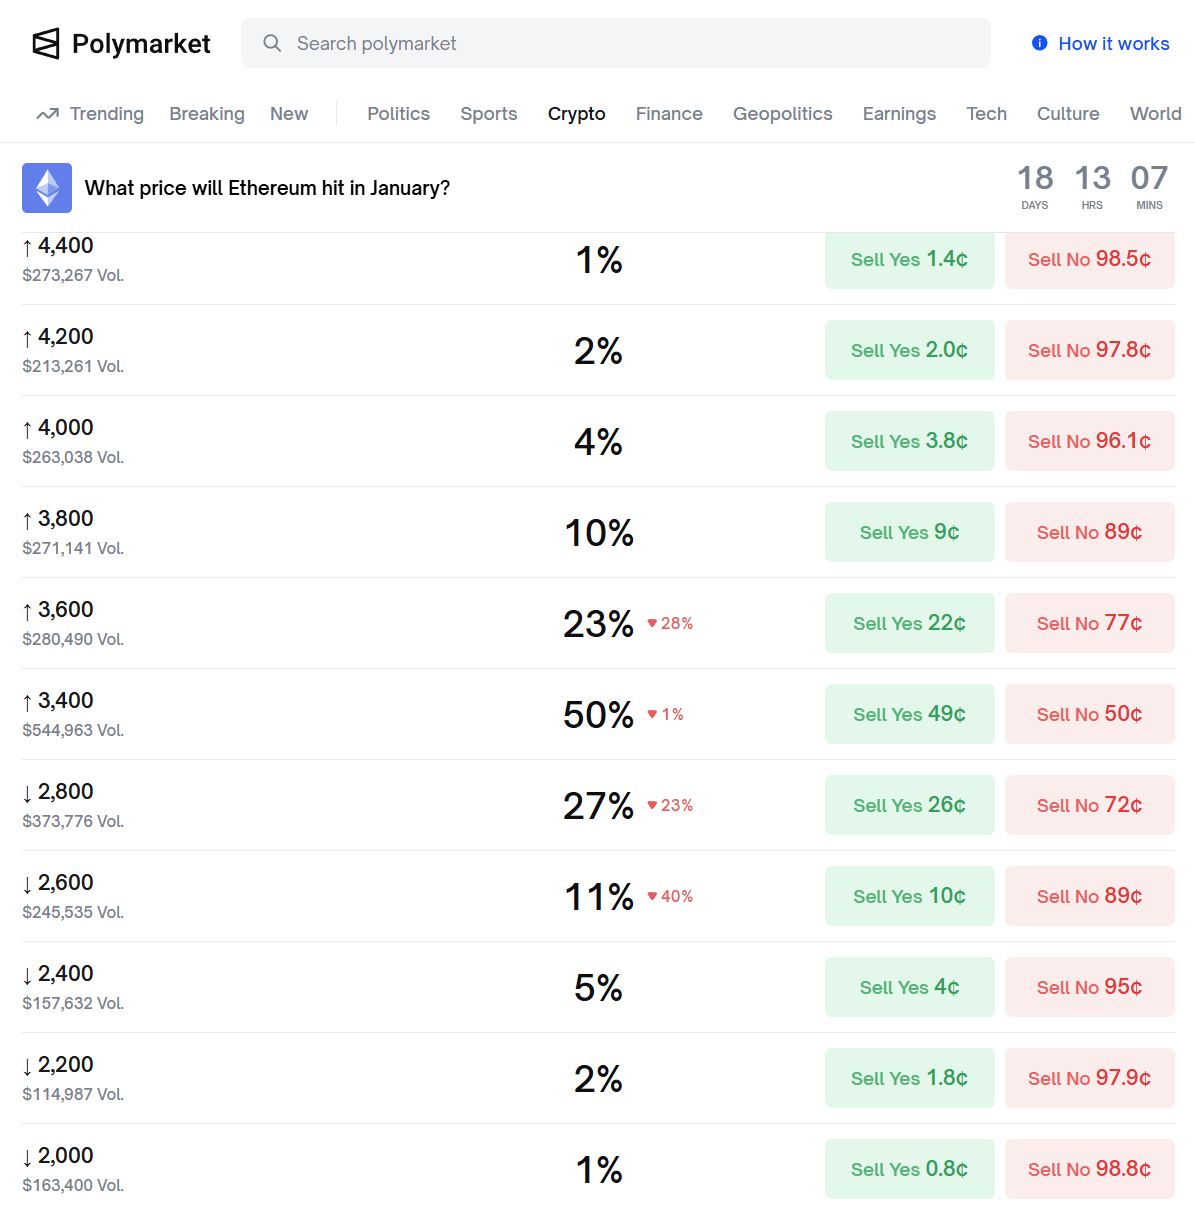This screenshot has width=1195, height=1211.
Task: Select the ↑ 4,000 outcome row title
Action: click(65, 428)
